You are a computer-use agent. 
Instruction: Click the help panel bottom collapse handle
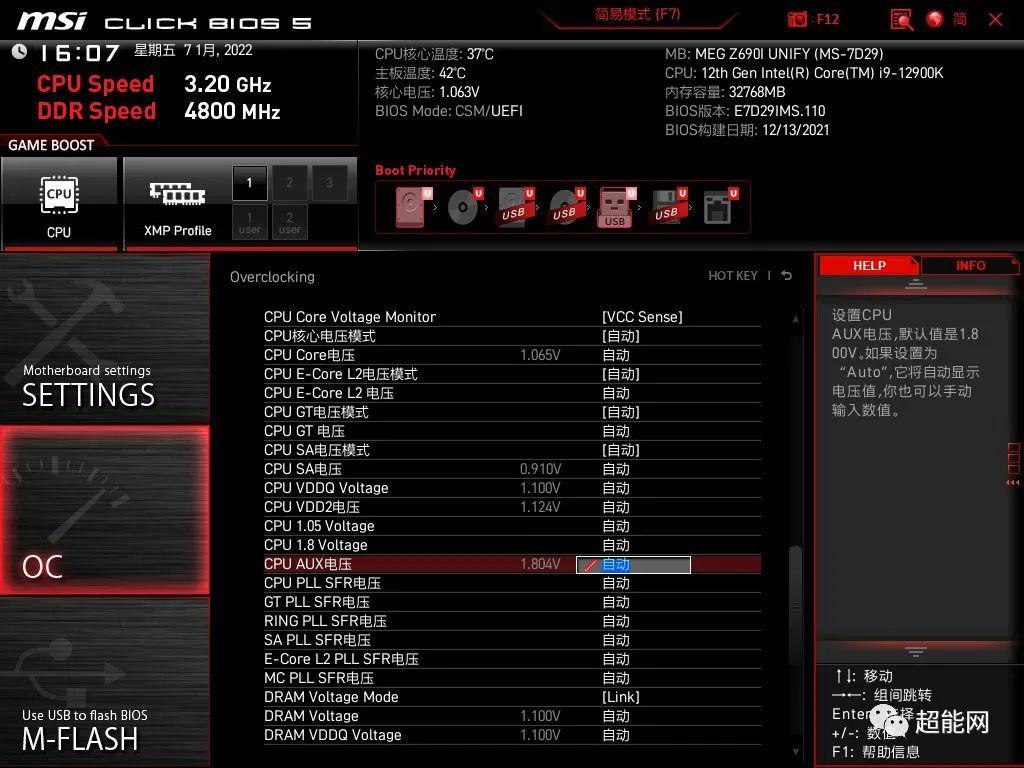tap(916, 651)
